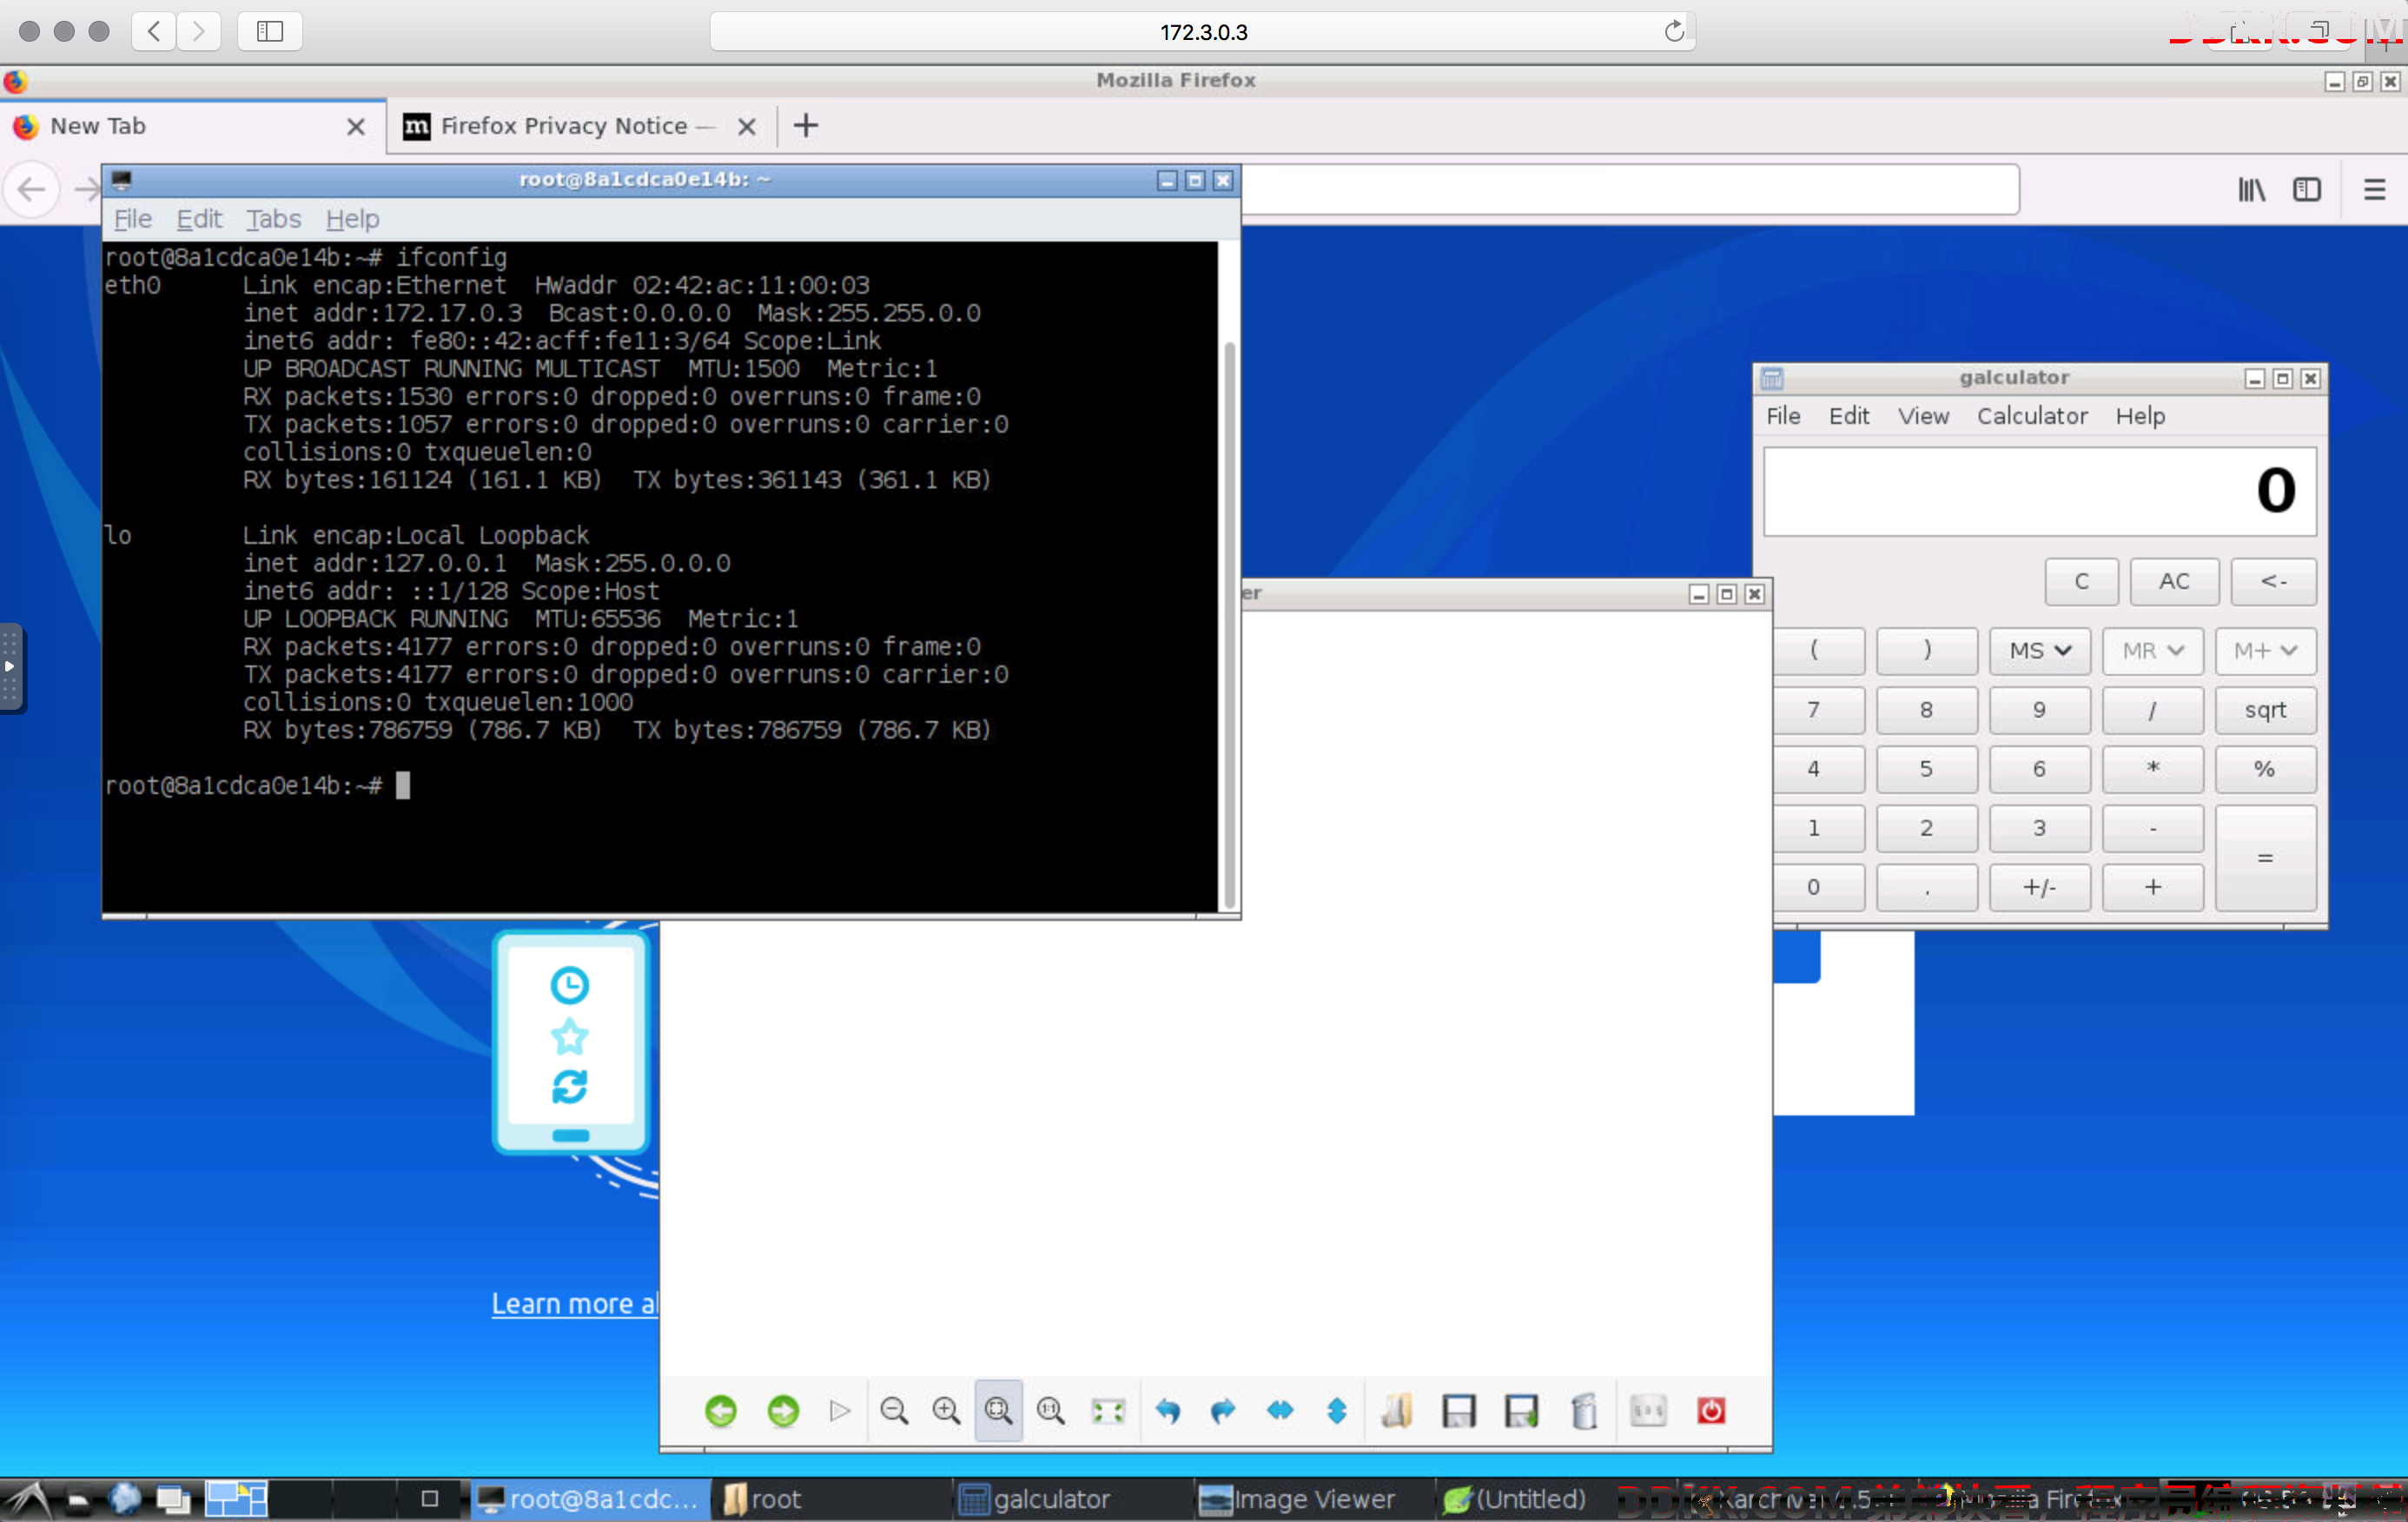Expand the MR memory recall dropdown

click(2153, 651)
